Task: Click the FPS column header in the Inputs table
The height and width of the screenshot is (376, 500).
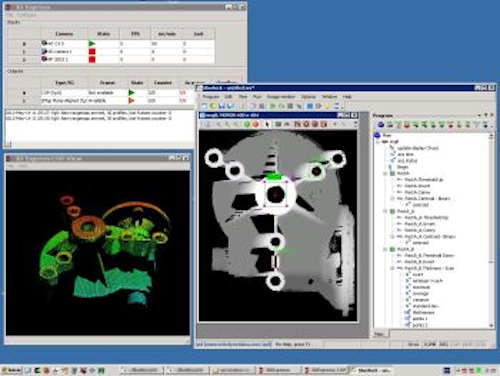Action: tap(135, 34)
